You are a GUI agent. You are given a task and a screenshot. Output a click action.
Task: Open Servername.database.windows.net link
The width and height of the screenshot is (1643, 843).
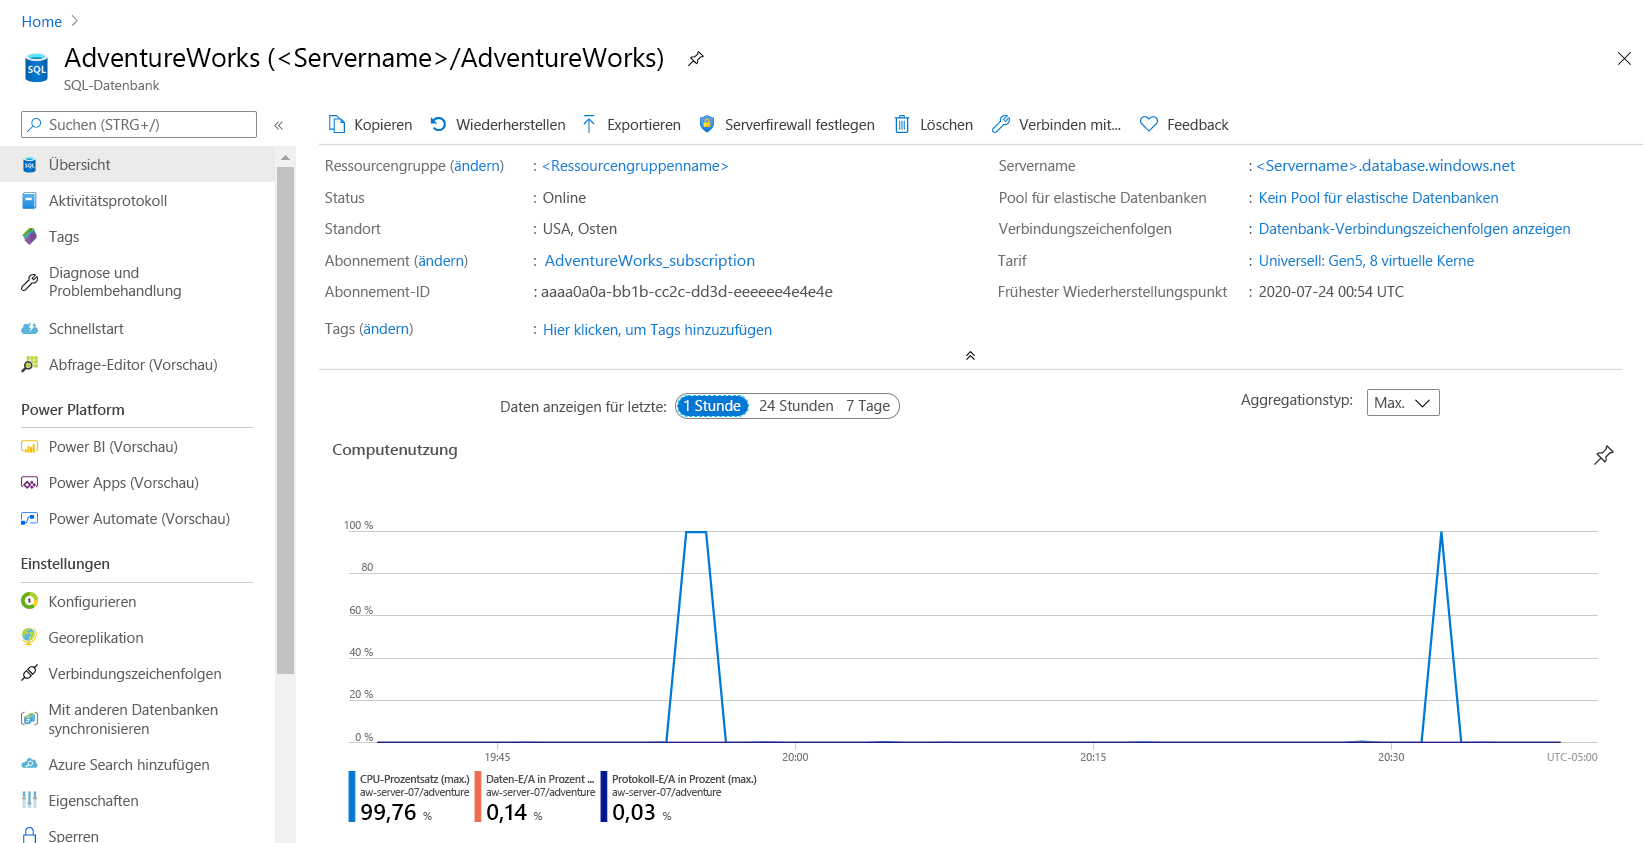pos(1386,166)
